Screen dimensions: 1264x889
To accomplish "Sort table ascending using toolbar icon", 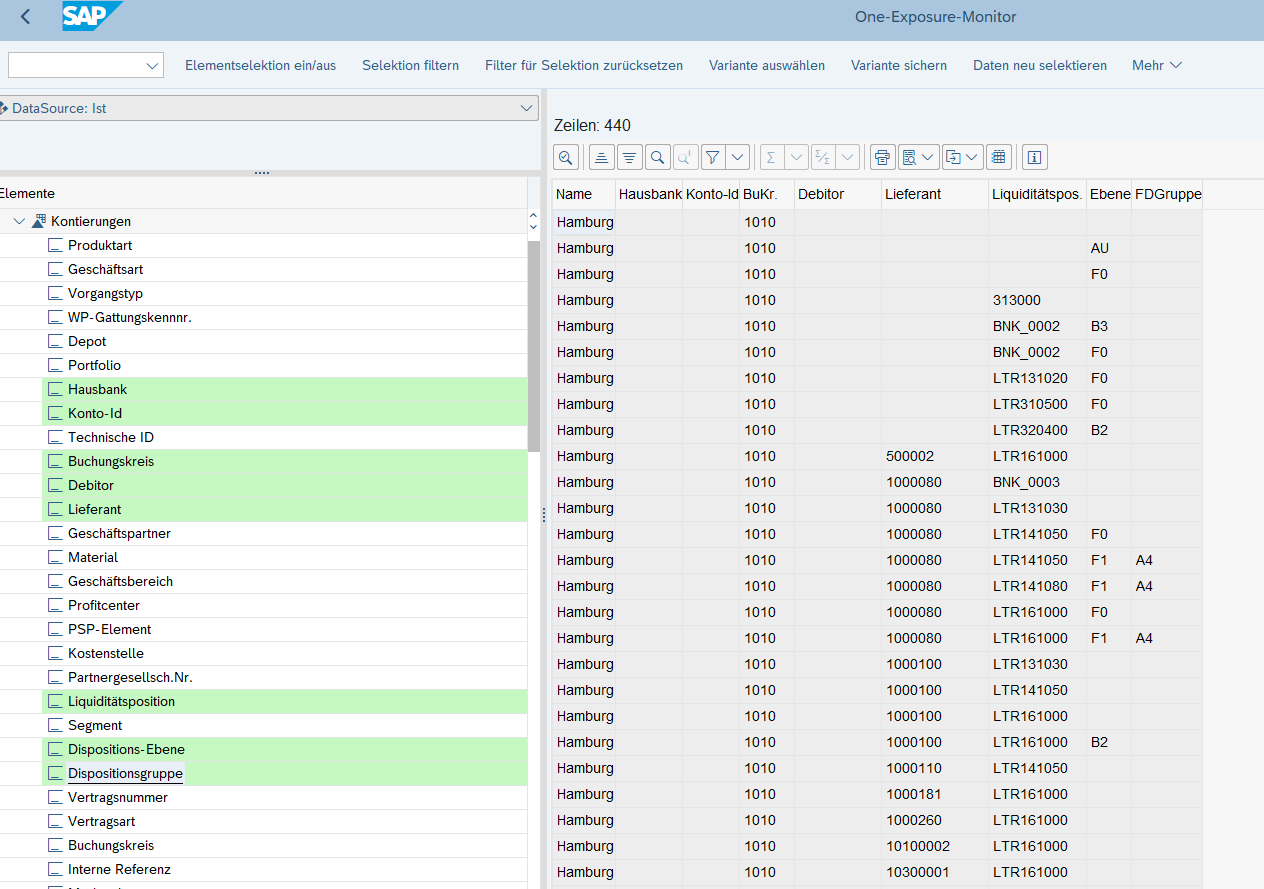I will tap(602, 157).
